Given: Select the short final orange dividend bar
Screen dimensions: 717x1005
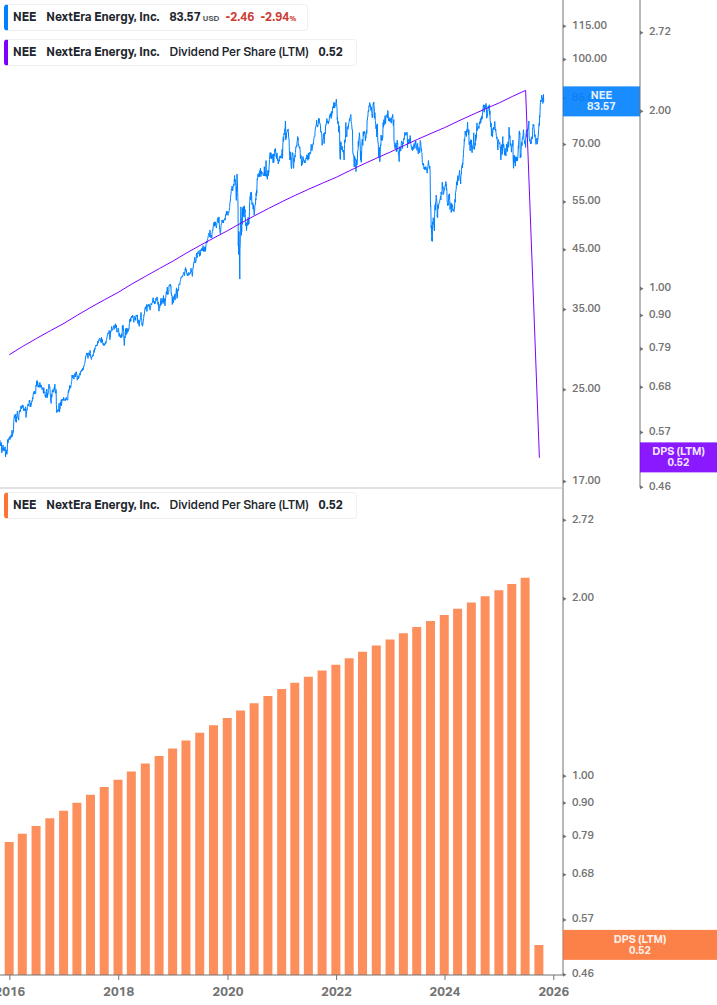Looking at the screenshot, I should click(x=539, y=959).
